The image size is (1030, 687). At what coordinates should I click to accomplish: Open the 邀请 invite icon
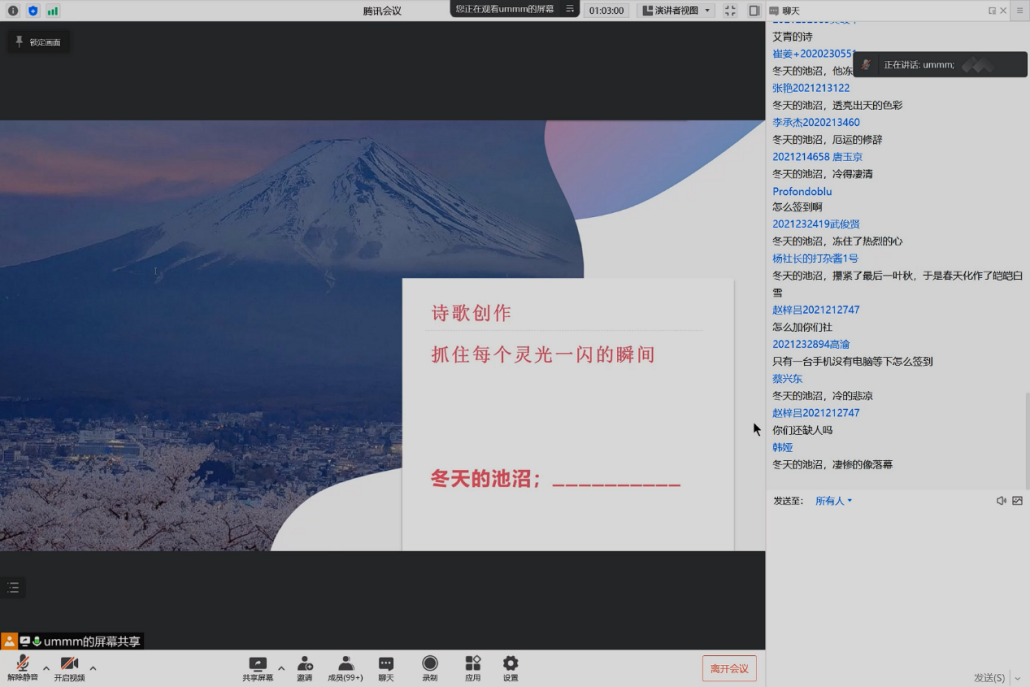304,667
